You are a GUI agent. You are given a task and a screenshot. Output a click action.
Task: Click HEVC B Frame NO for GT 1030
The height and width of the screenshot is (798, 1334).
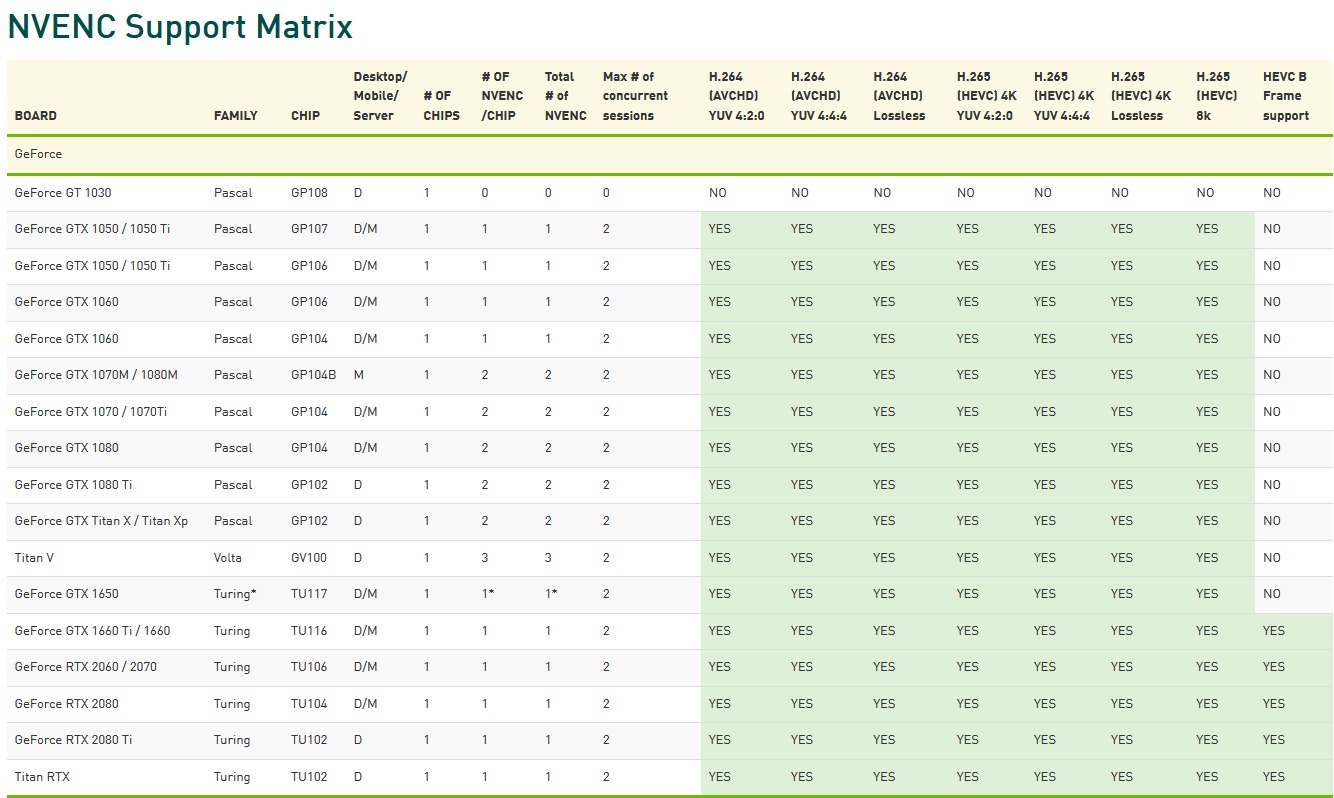(x=1272, y=193)
